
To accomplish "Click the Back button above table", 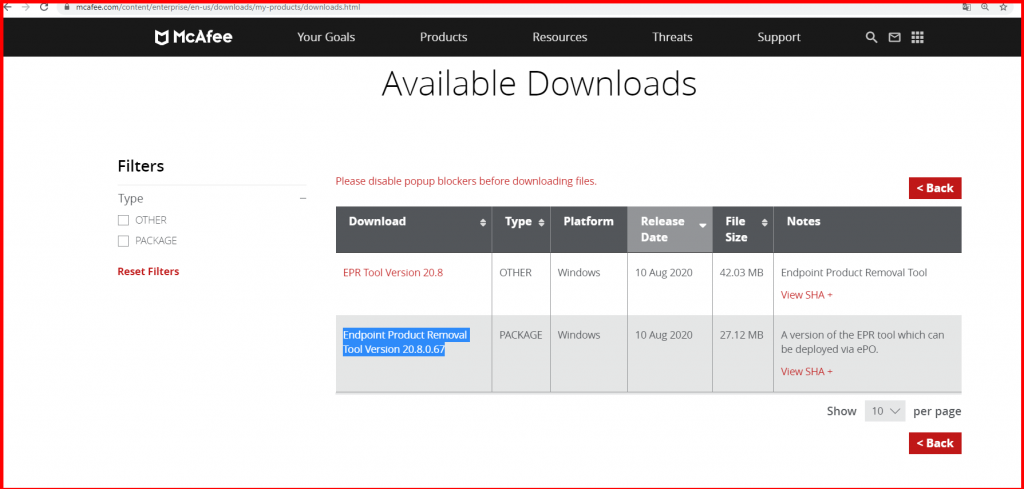I will (x=935, y=188).
